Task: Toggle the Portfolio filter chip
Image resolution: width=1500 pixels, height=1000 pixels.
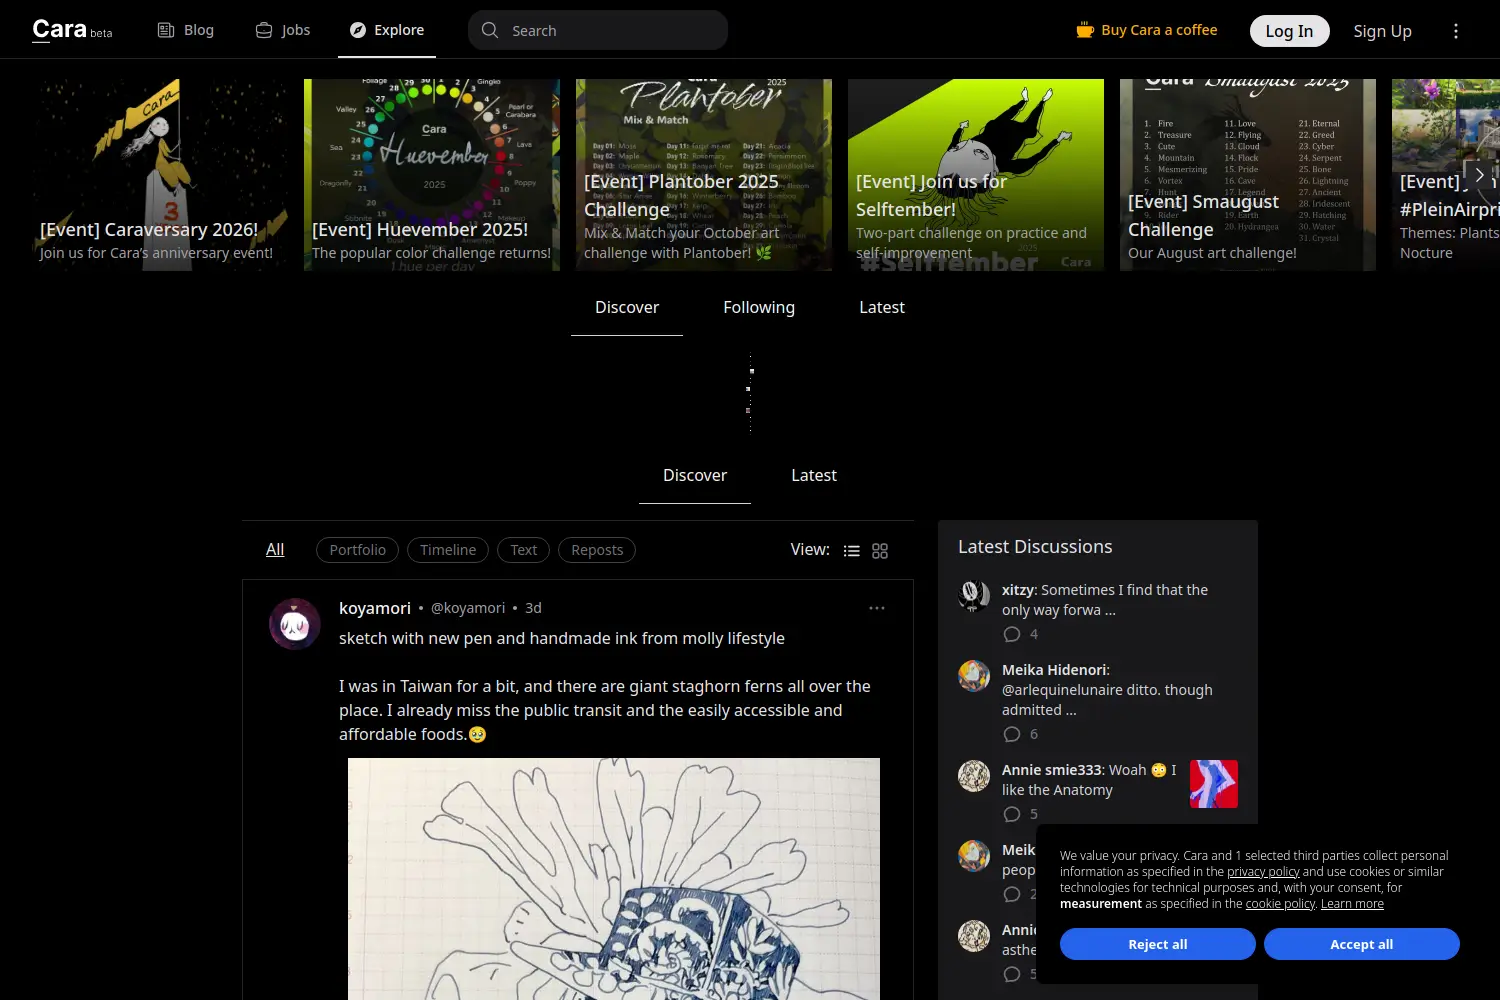Action: tap(358, 550)
